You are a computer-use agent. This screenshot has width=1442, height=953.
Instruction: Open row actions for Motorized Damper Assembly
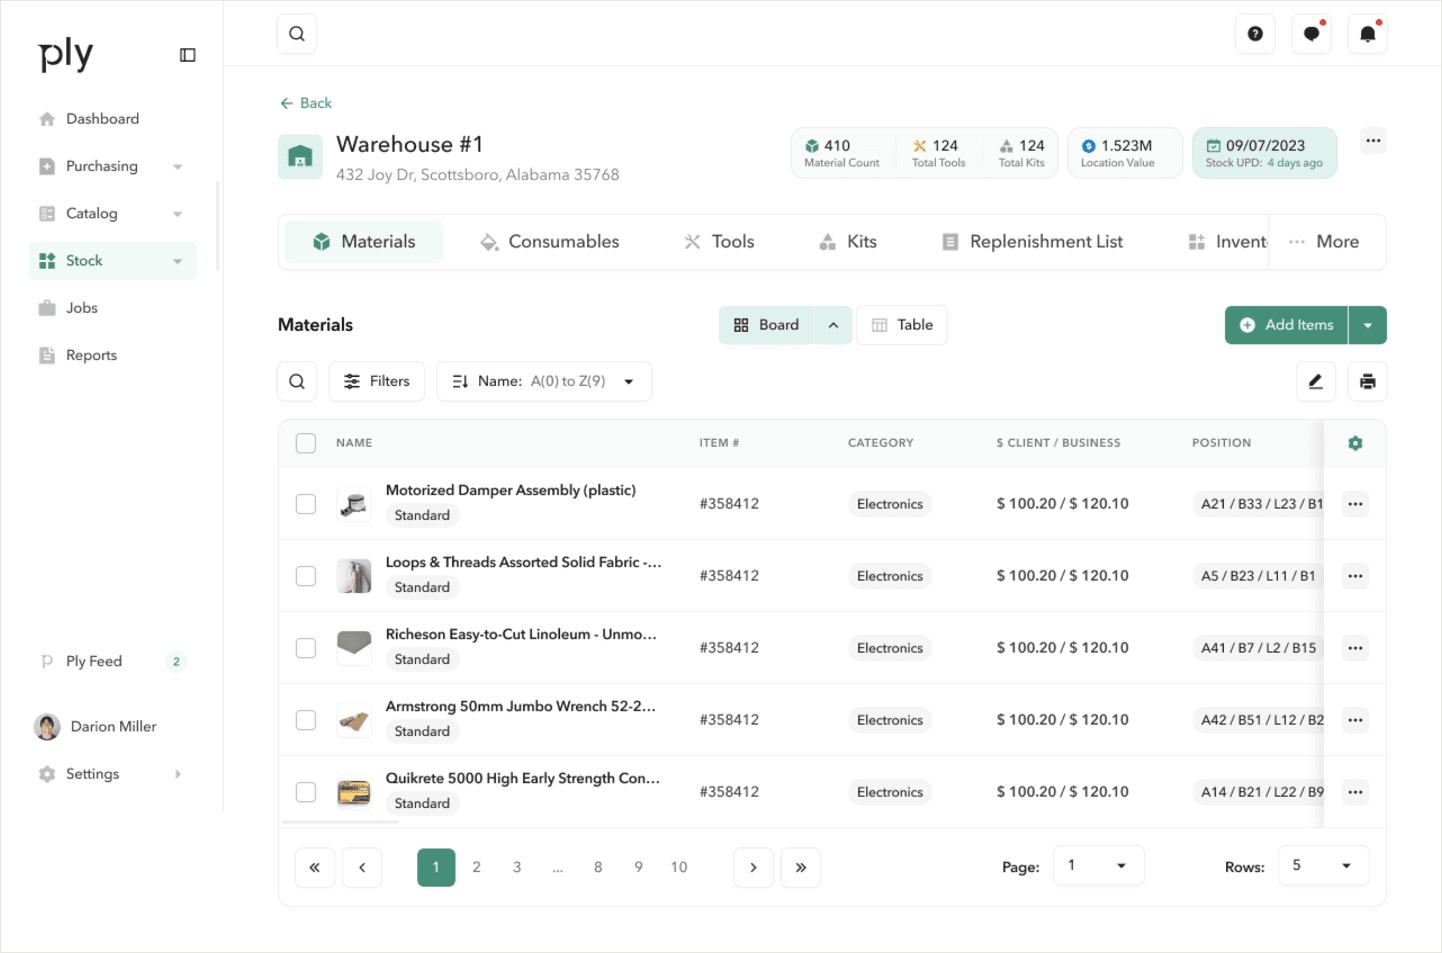point(1355,504)
